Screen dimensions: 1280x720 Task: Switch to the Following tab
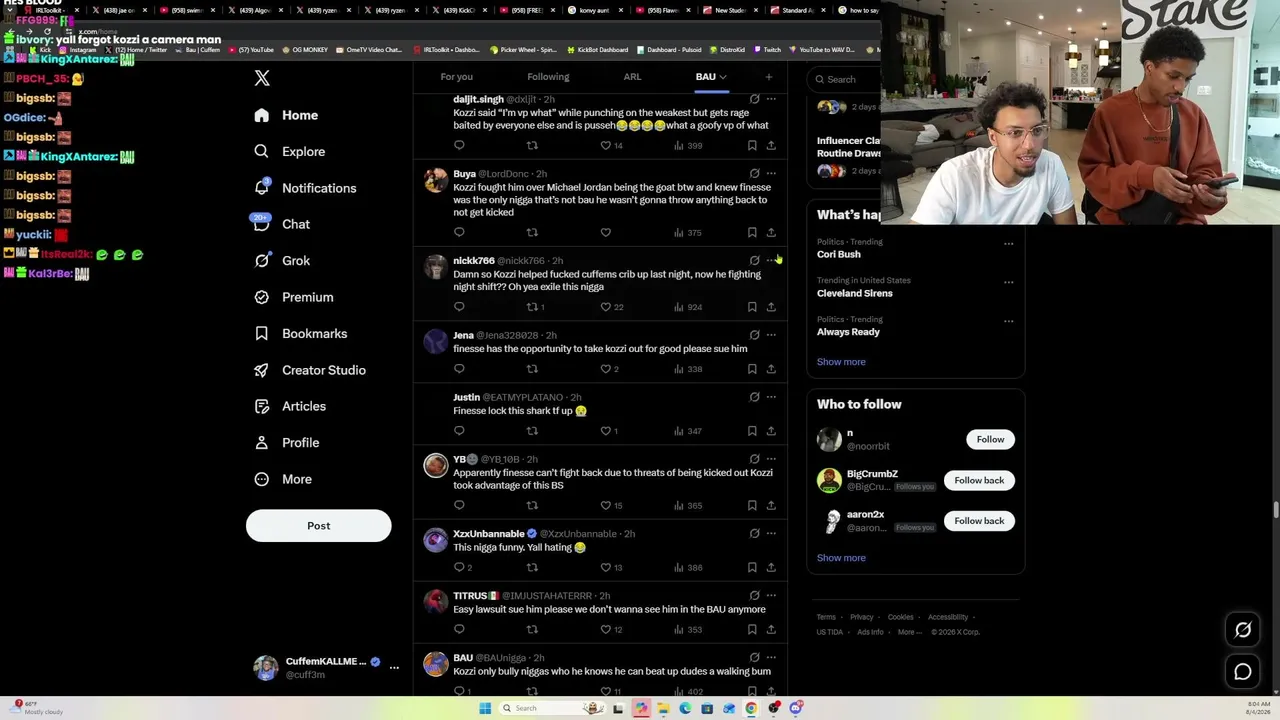coord(548,77)
